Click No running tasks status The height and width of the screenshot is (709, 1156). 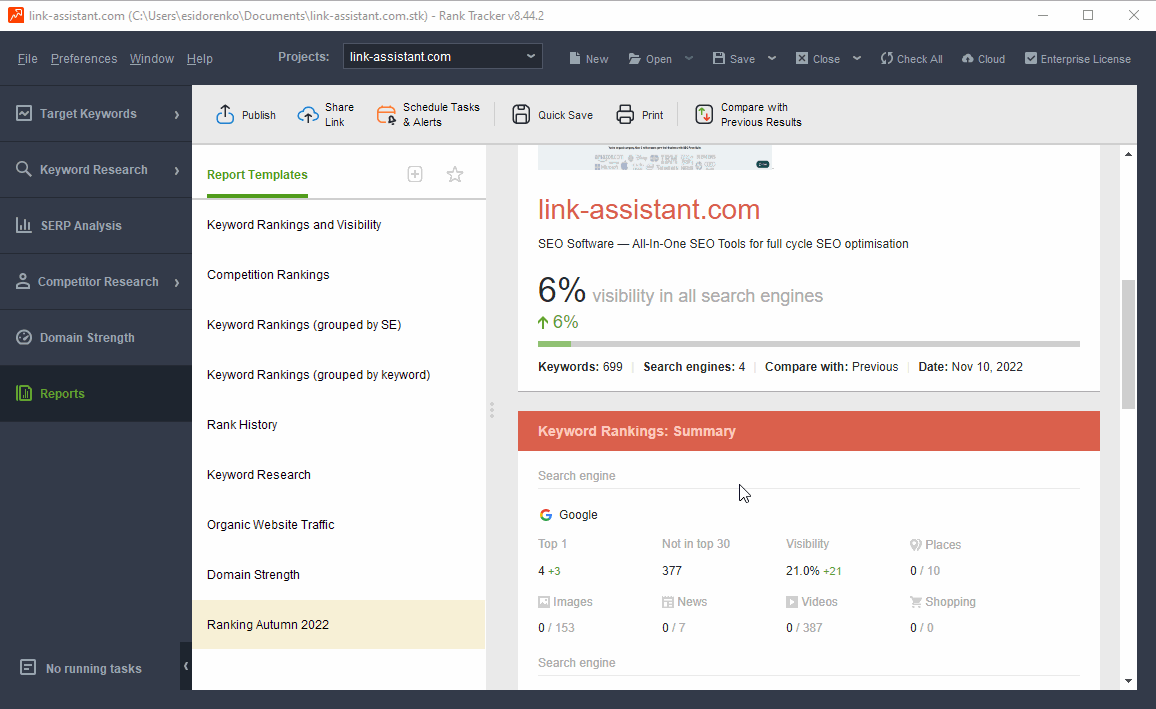click(x=94, y=668)
